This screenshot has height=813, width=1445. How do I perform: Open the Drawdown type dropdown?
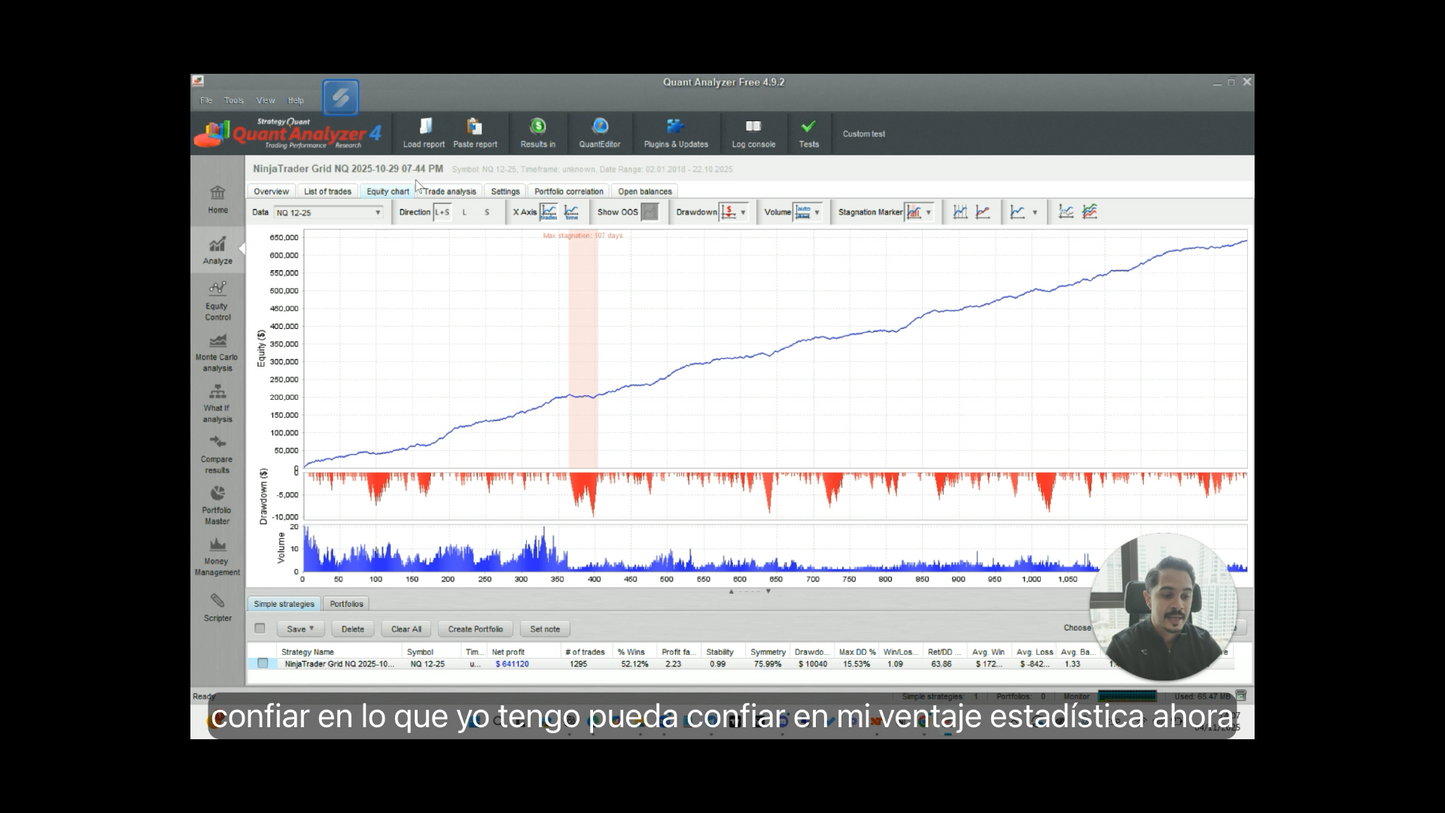coord(734,212)
